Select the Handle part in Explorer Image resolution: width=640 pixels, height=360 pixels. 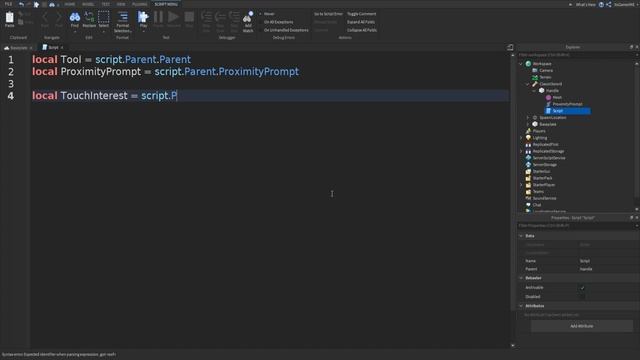click(552, 91)
